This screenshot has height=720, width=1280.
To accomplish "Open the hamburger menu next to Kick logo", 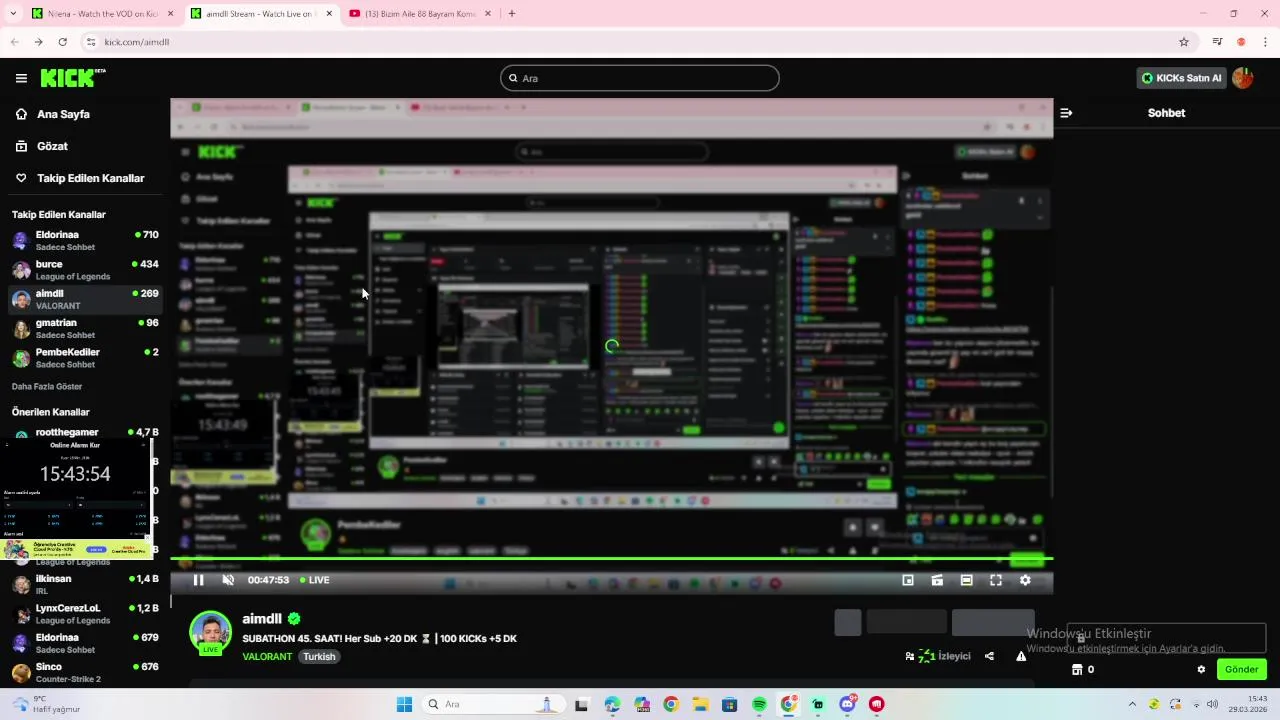I will click(x=21, y=78).
